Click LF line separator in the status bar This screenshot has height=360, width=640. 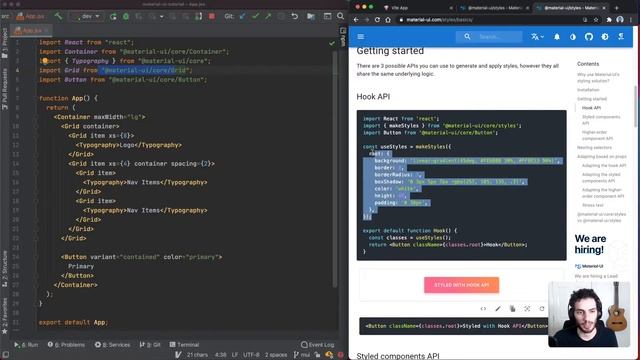235,355
